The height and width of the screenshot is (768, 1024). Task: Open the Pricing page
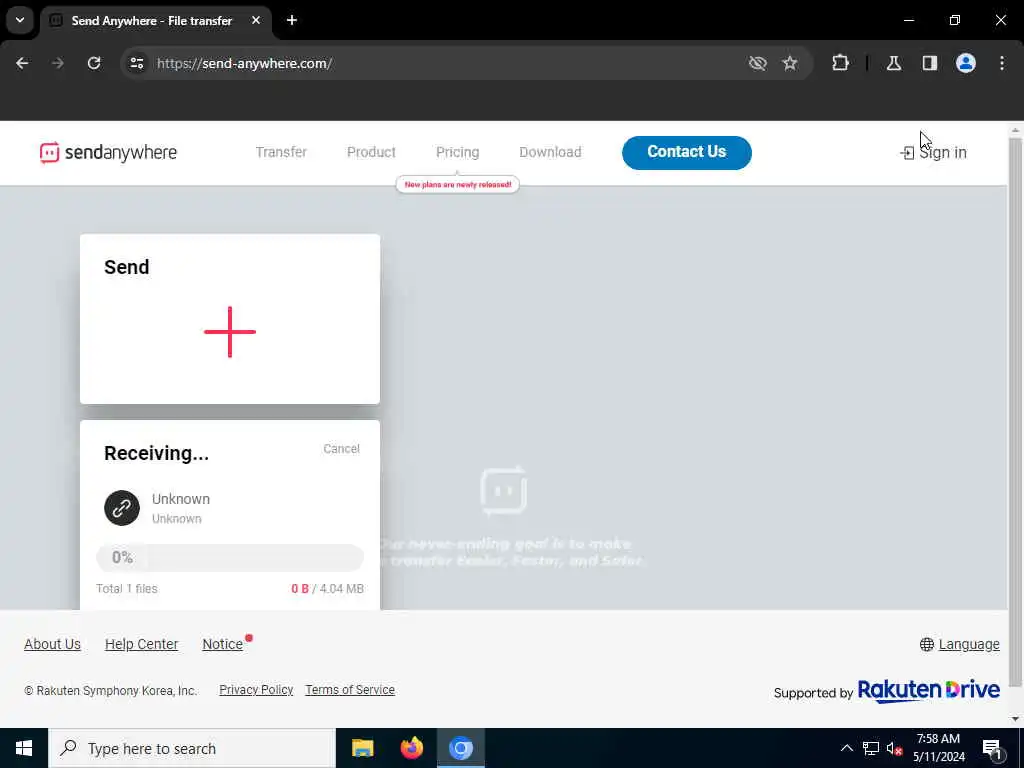tap(458, 152)
